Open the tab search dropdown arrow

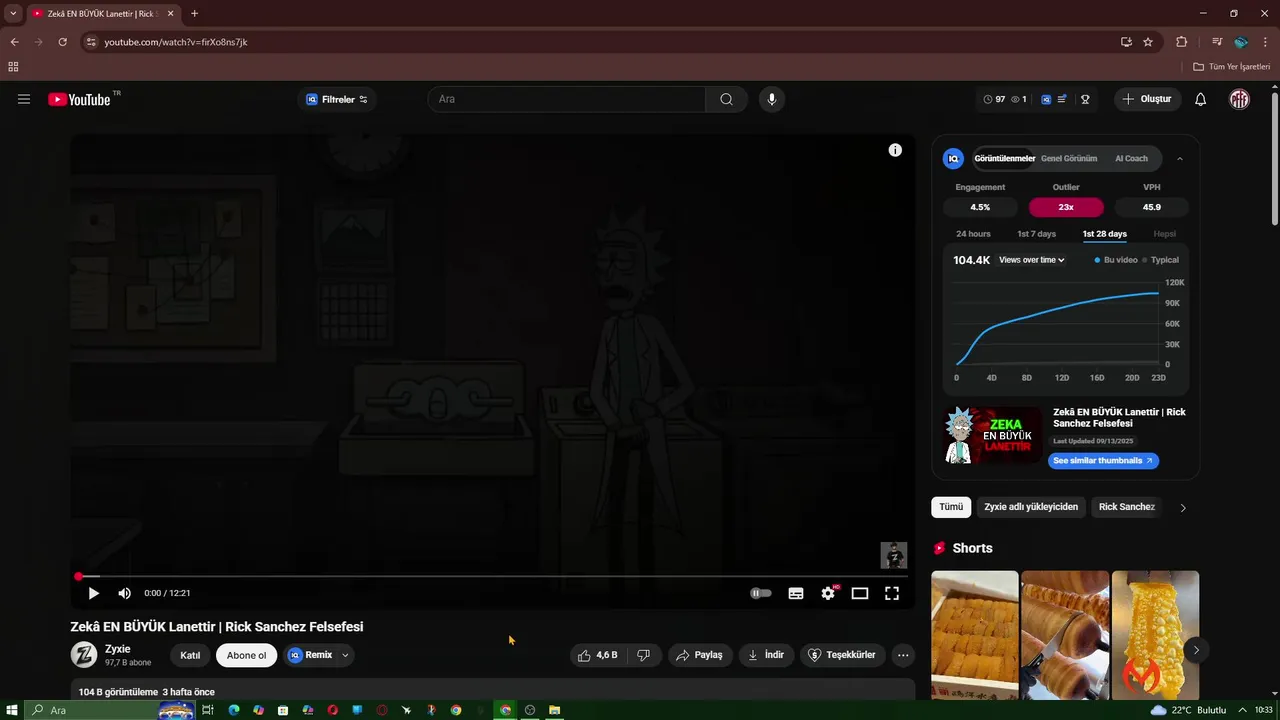13,14
